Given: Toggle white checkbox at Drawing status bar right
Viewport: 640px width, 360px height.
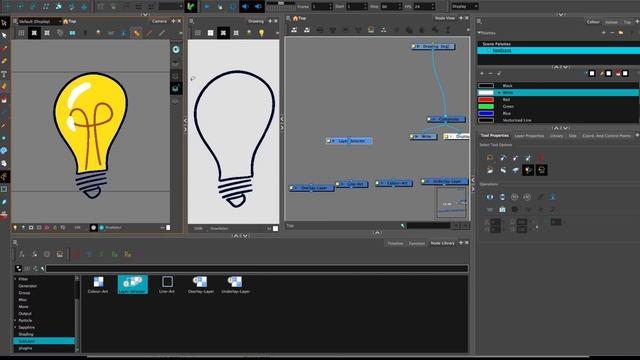Looking at the screenshot, I should pyautogui.click(x=276, y=229).
